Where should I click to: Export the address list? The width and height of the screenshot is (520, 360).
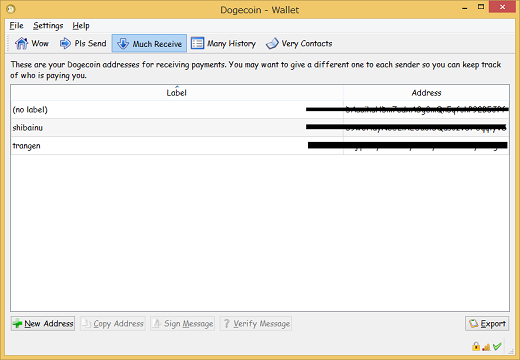(x=487, y=323)
